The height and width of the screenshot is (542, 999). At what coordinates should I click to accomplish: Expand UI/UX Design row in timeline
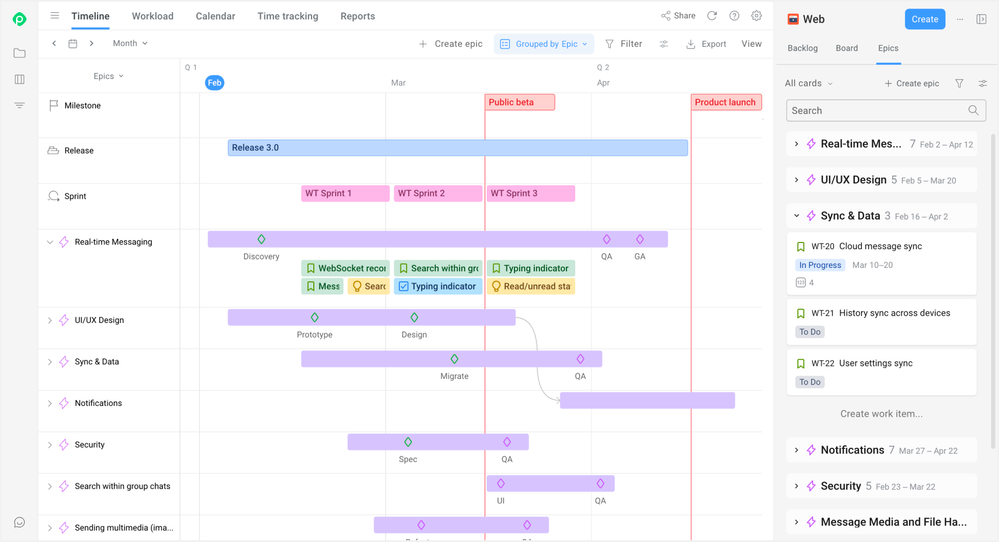pos(50,320)
